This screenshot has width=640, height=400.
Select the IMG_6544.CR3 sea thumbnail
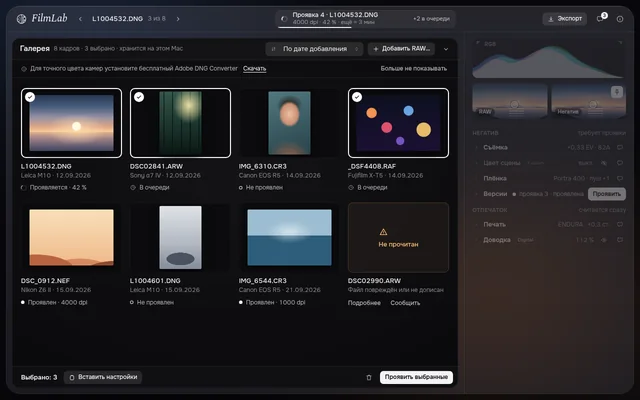289,238
